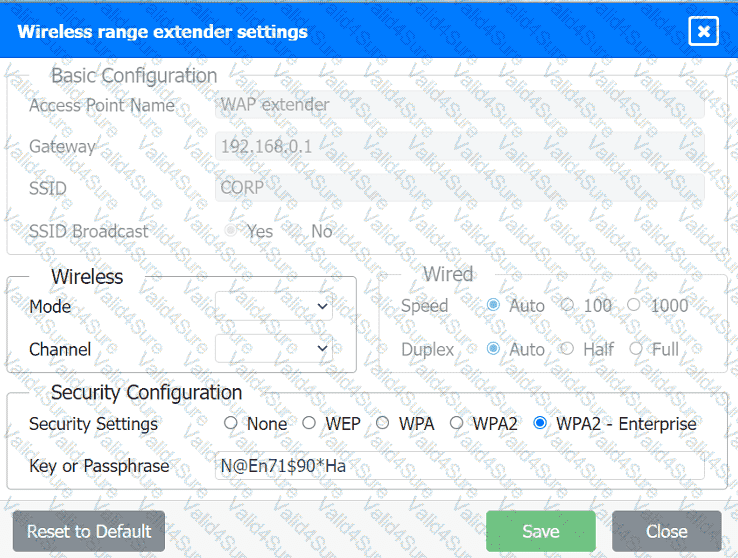The height and width of the screenshot is (558, 738).
Task: Open the wireless Mode dropdown
Action: coord(274,306)
